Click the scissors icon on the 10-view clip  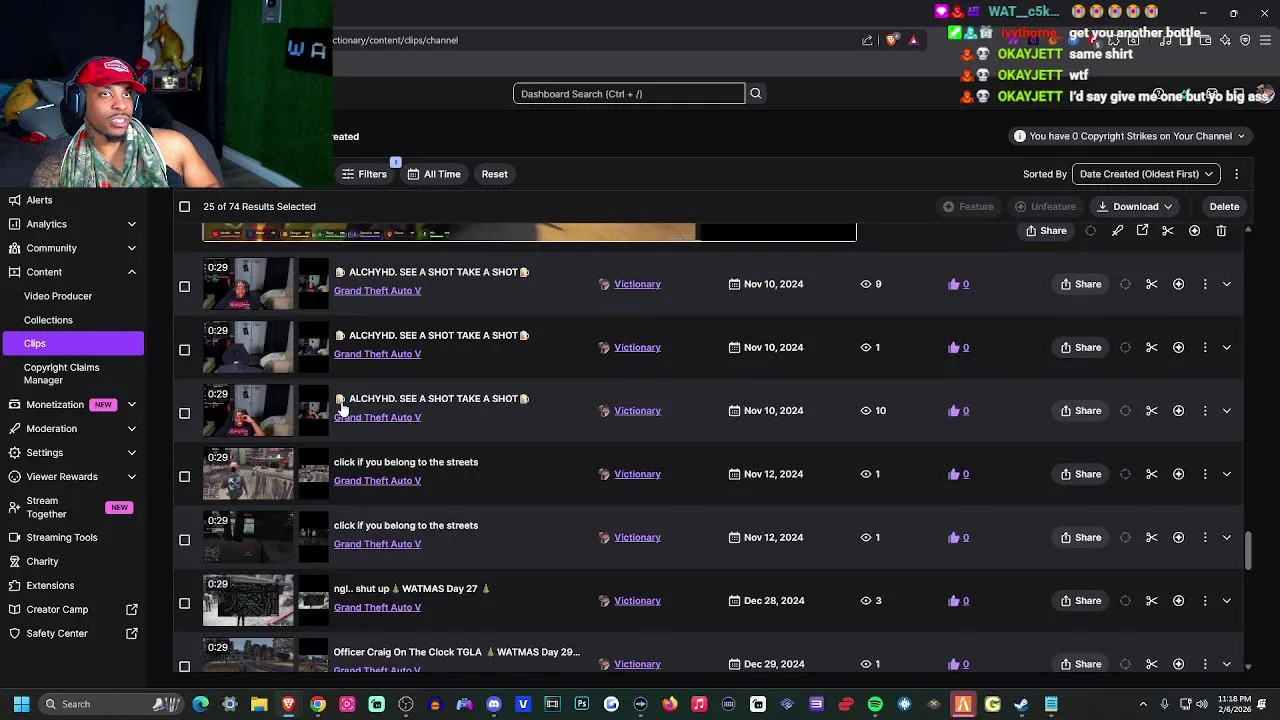[x=1152, y=411]
